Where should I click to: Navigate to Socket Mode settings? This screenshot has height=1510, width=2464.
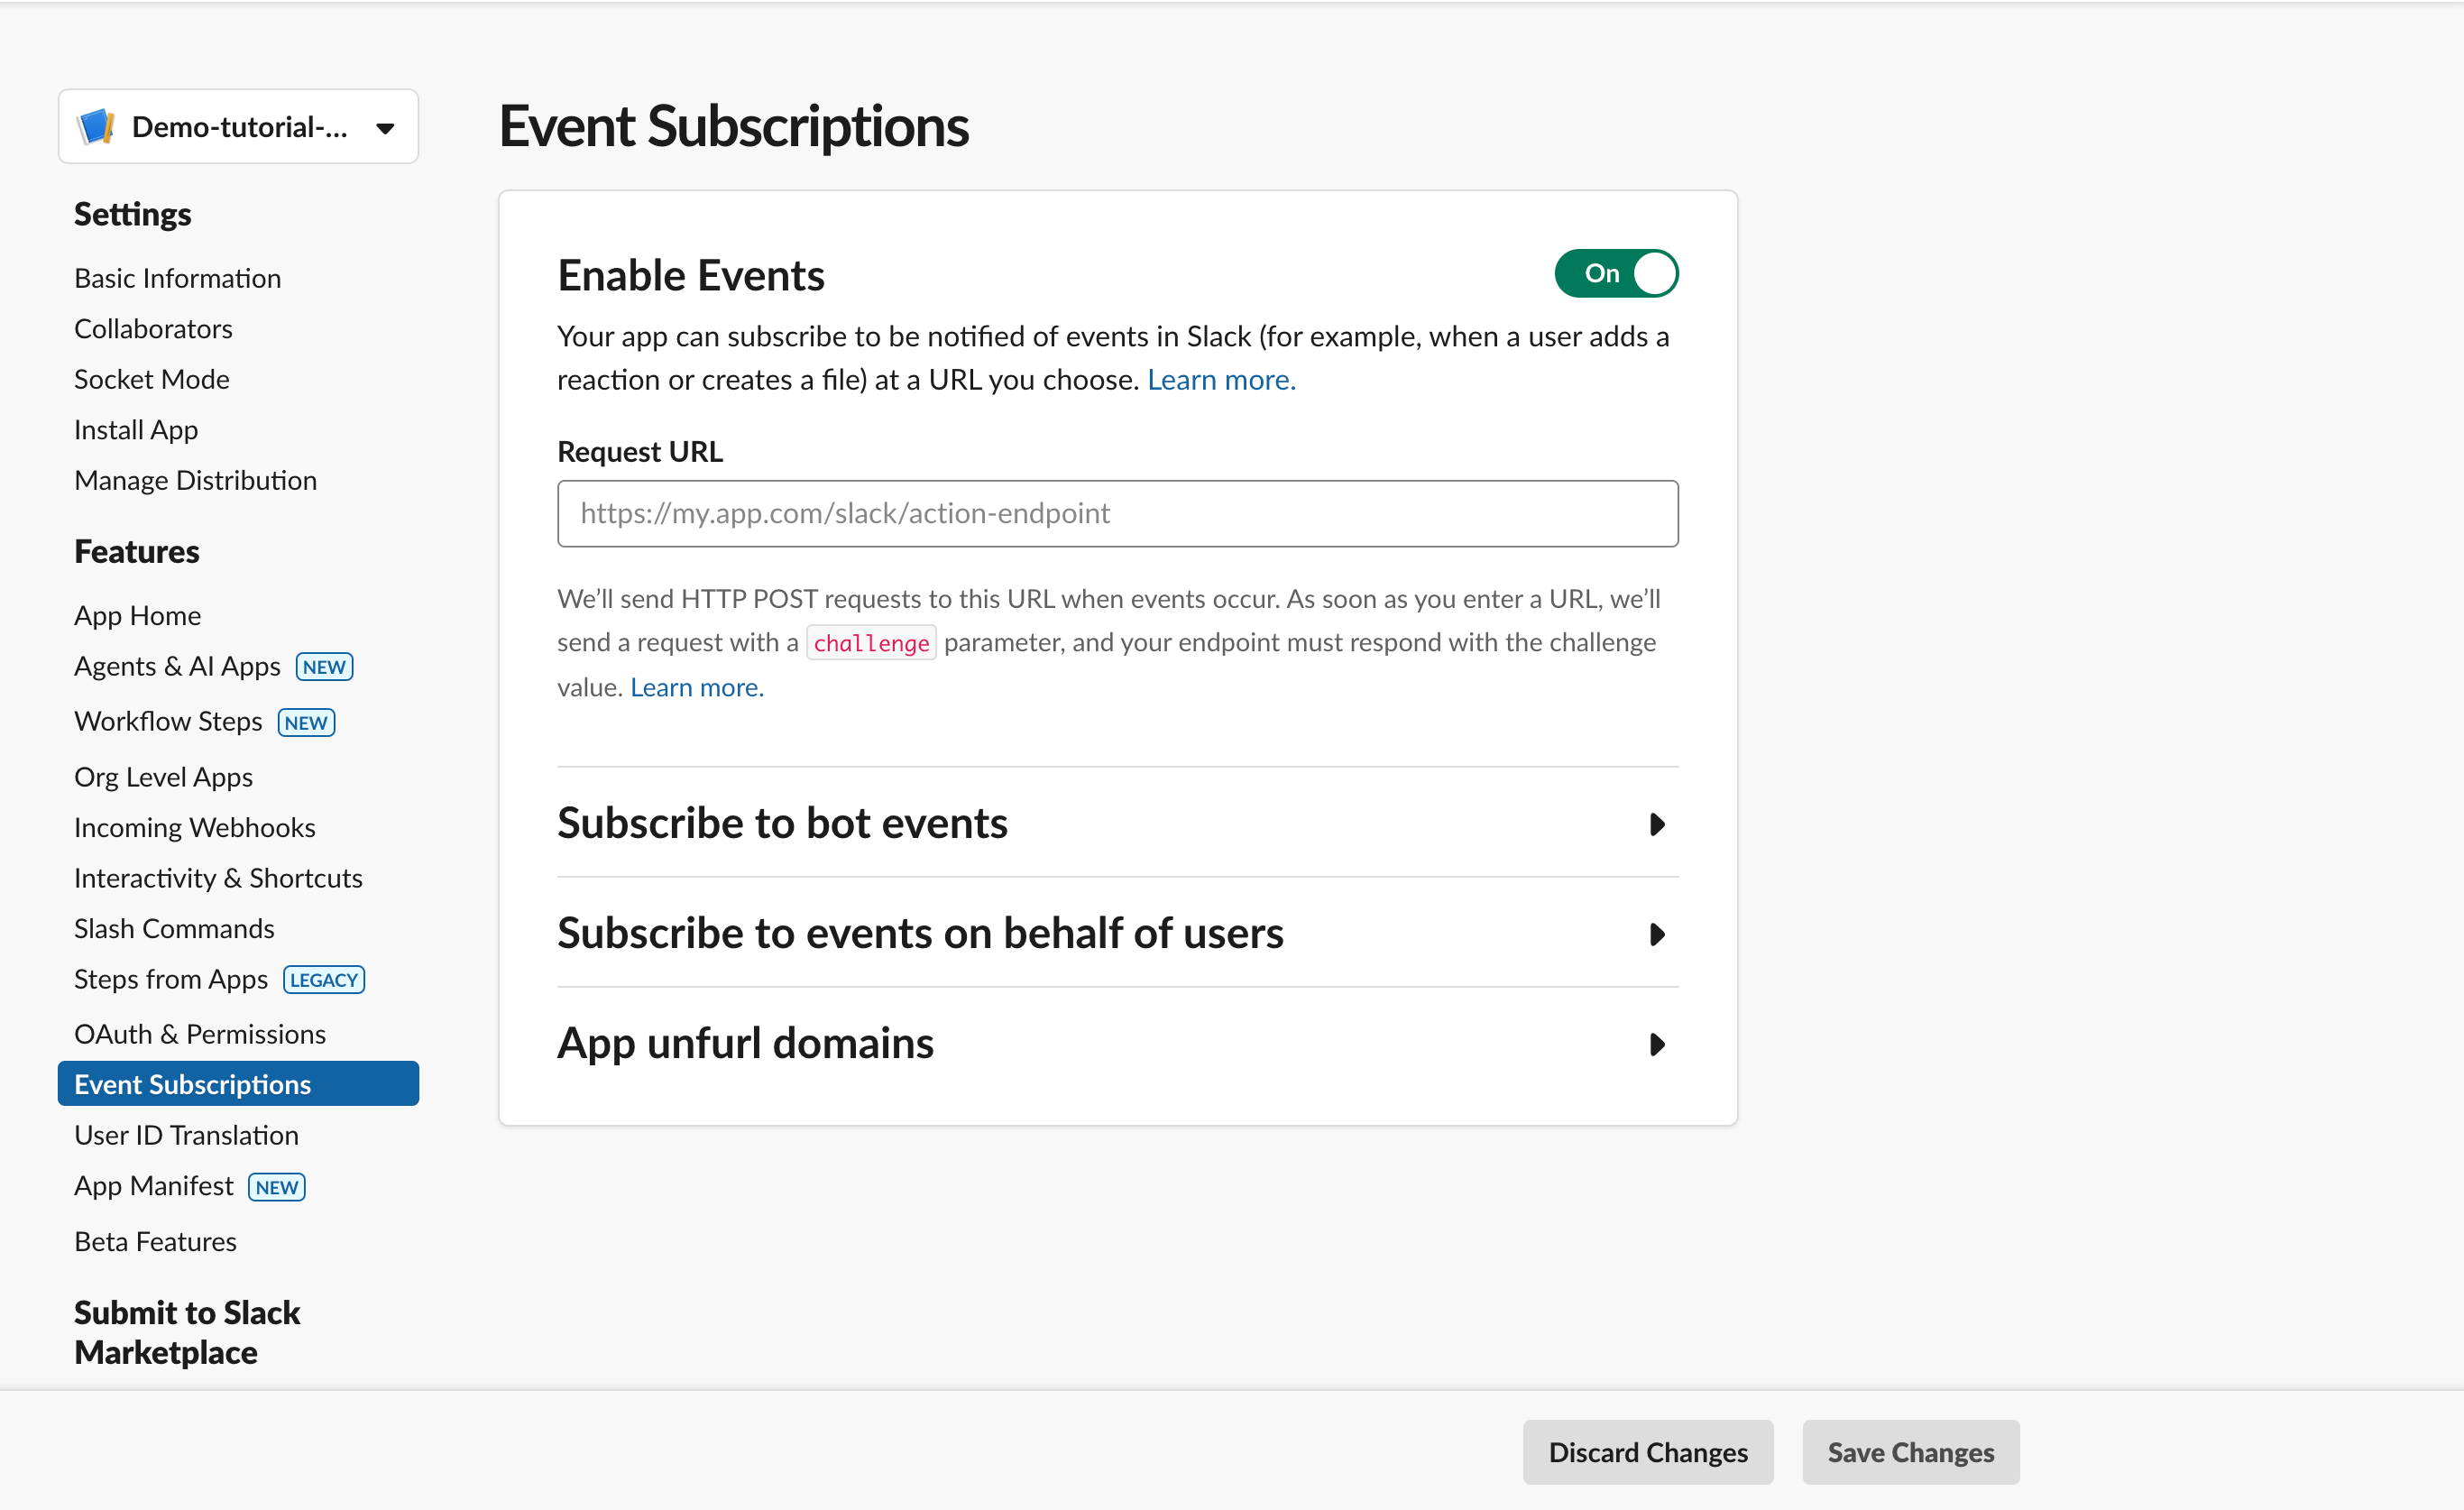[x=151, y=378]
